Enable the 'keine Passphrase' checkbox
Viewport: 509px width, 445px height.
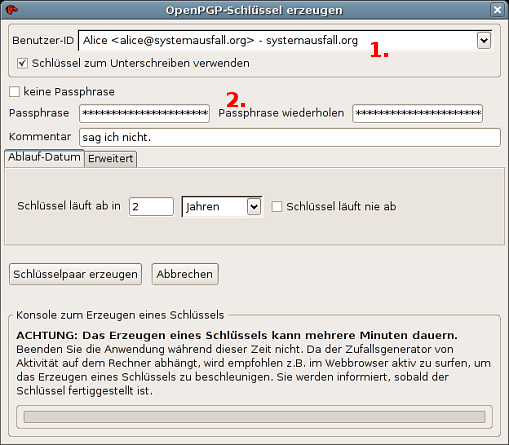(x=14, y=91)
